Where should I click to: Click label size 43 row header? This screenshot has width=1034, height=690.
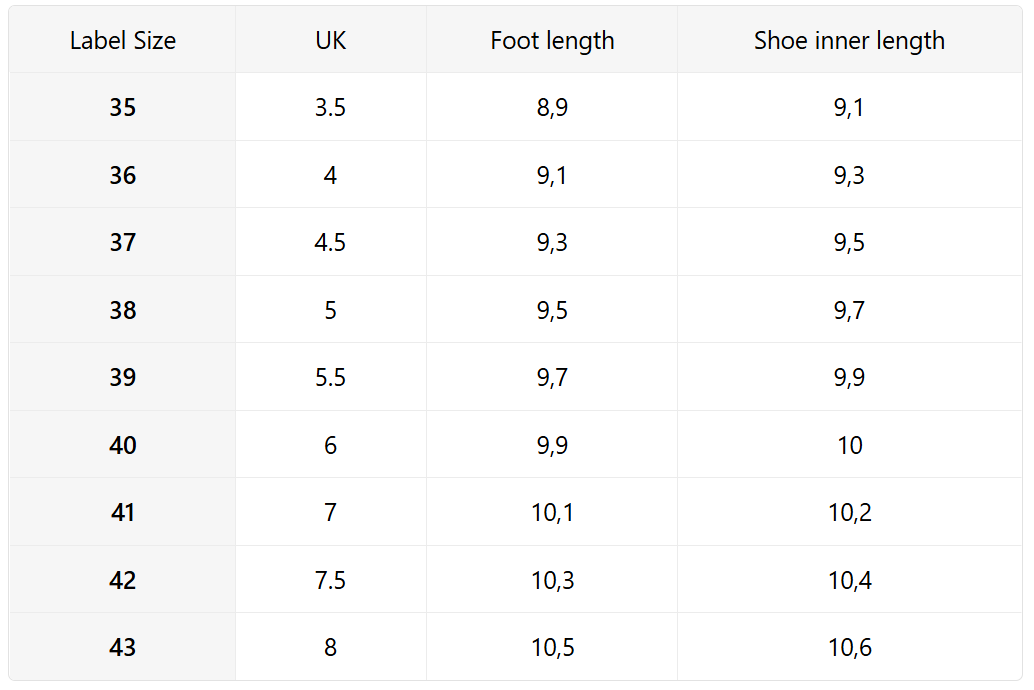[123, 648]
